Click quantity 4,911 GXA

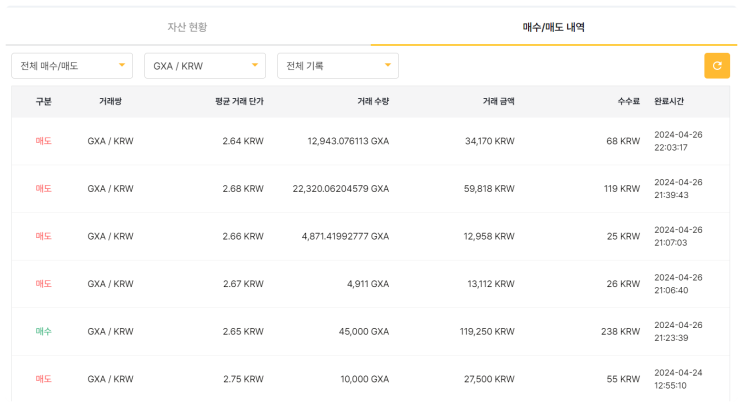pos(368,284)
